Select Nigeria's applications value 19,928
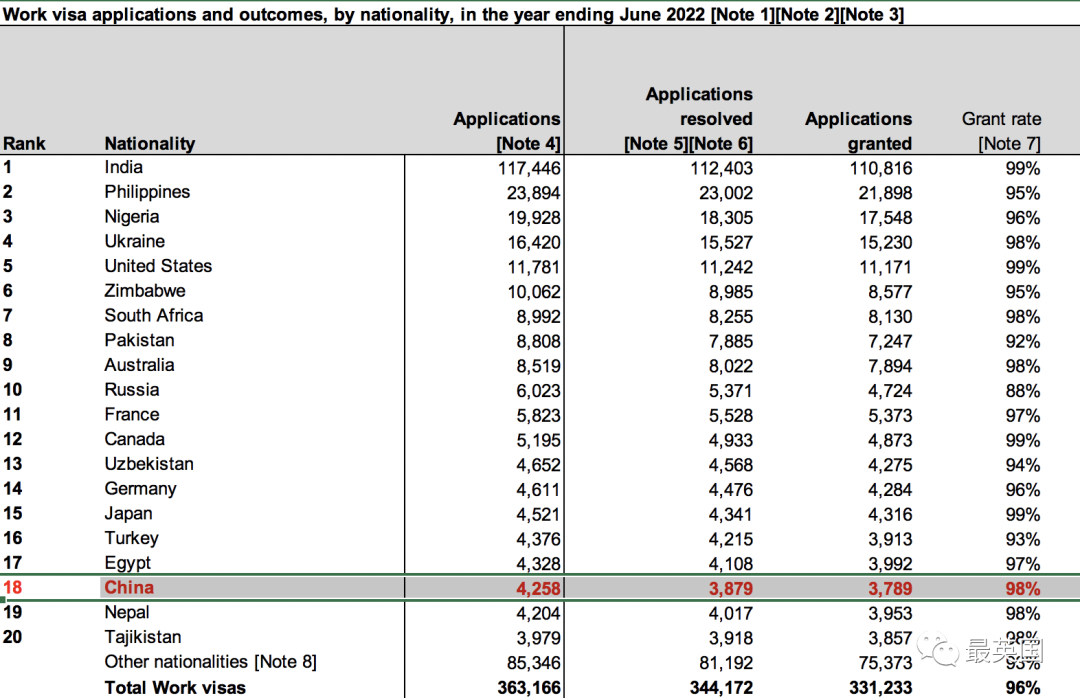The height and width of the screenshot is (698, 1080). tap(534, 218)
